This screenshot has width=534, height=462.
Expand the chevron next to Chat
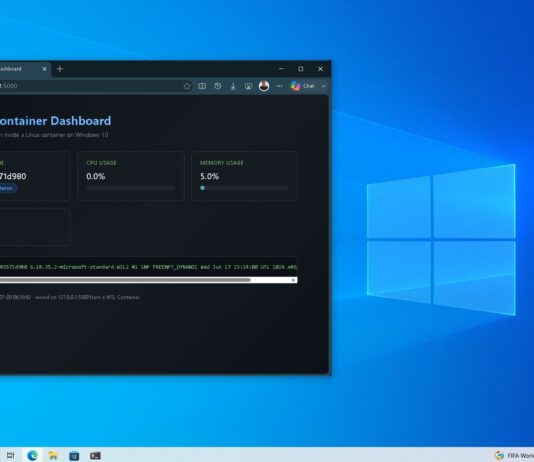323,86
